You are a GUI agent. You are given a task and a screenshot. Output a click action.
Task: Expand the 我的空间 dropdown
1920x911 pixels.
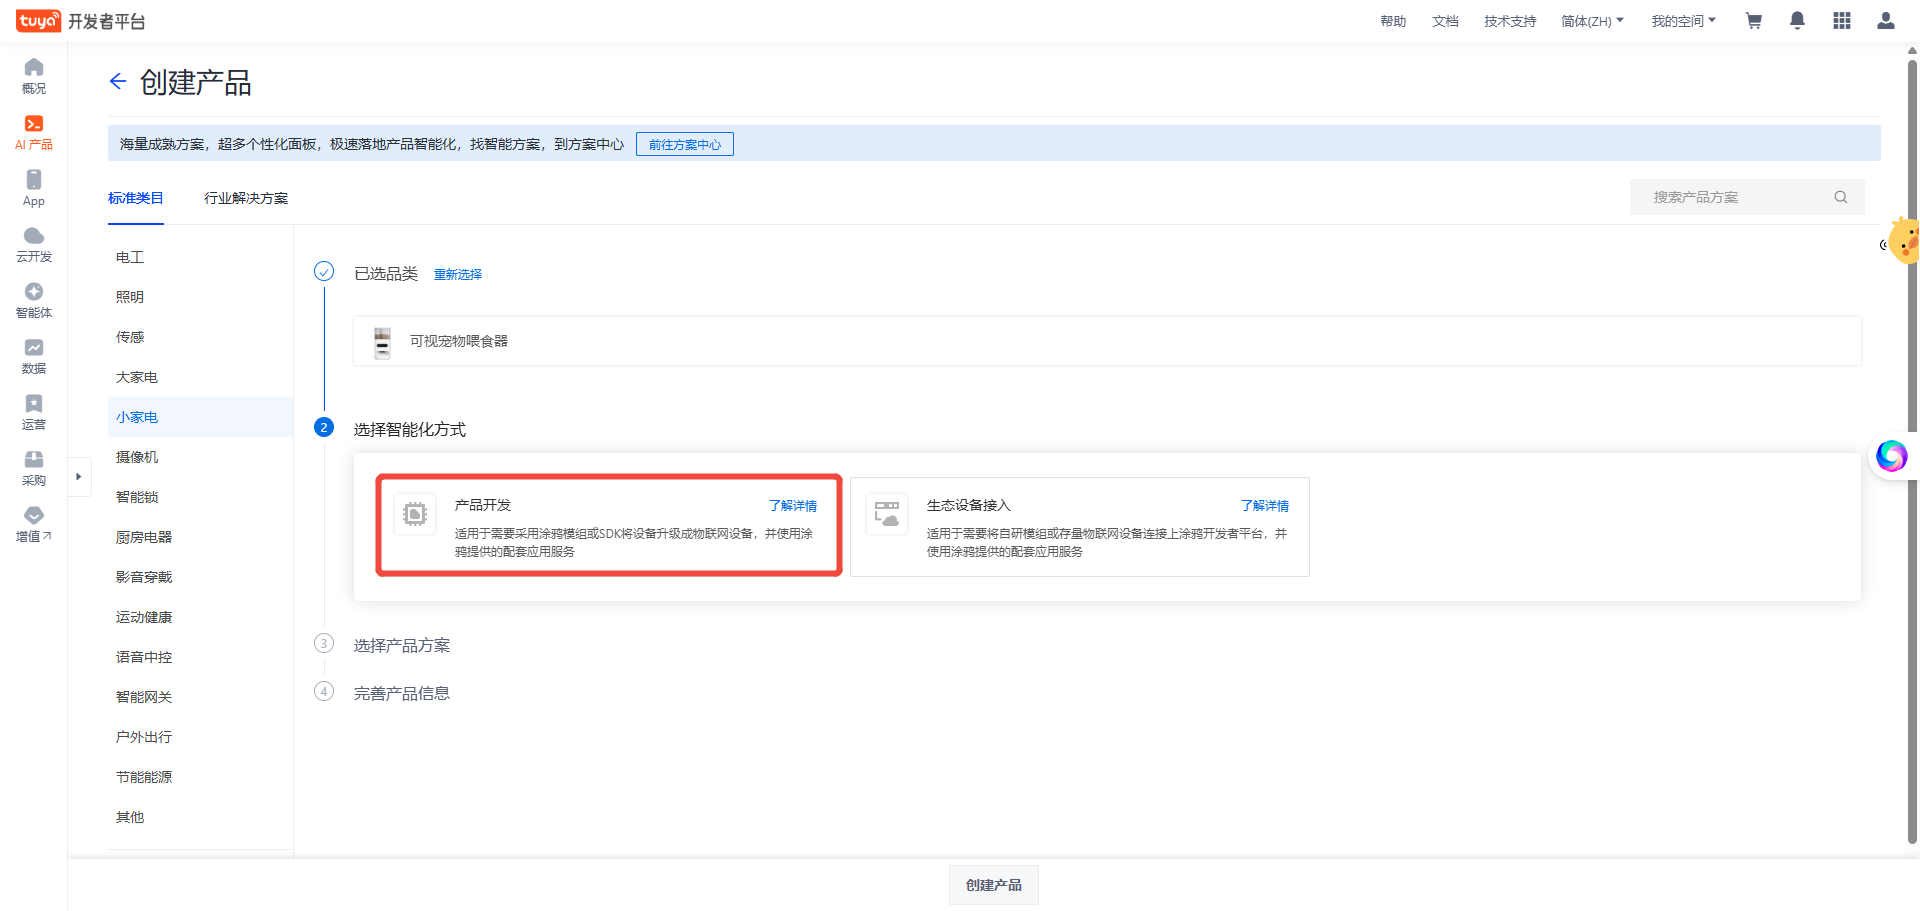(x=1683, y=21)
